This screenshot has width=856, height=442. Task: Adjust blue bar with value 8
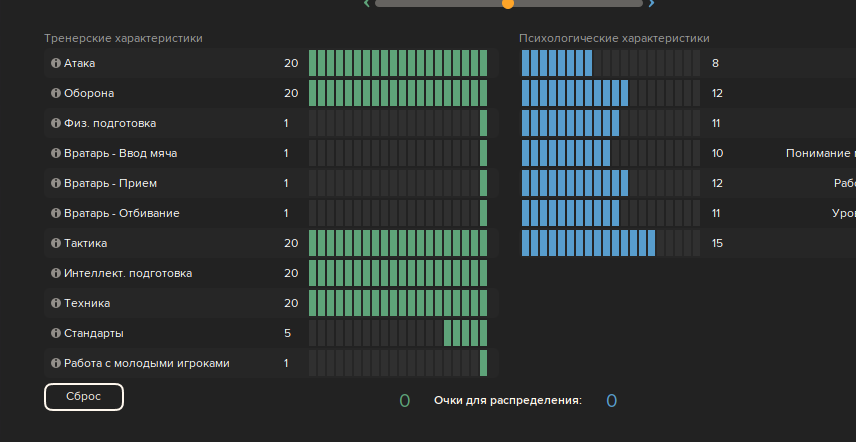pyautogui.click(x=611, y=63)
